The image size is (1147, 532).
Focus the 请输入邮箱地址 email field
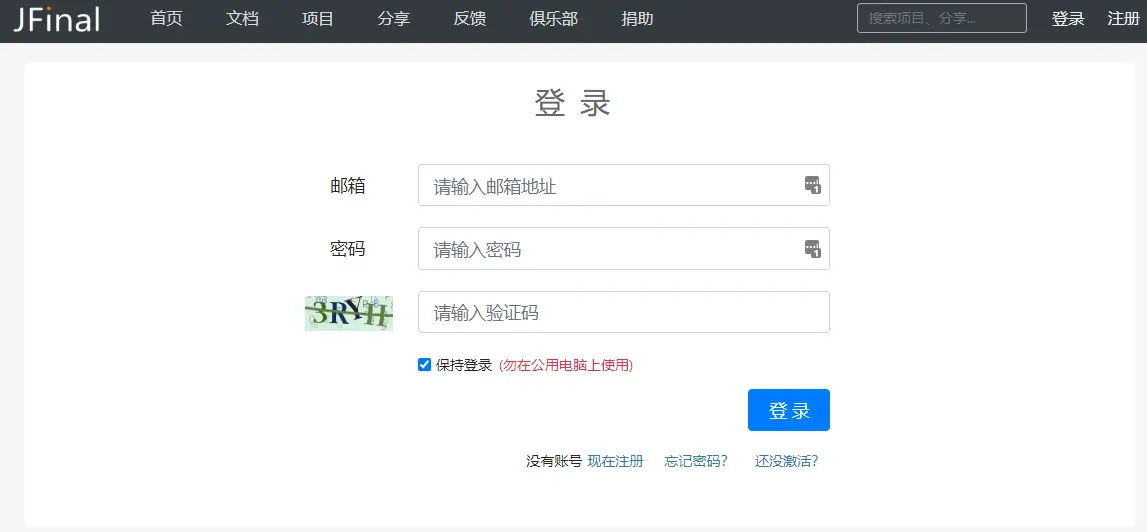tap(623, 185)
